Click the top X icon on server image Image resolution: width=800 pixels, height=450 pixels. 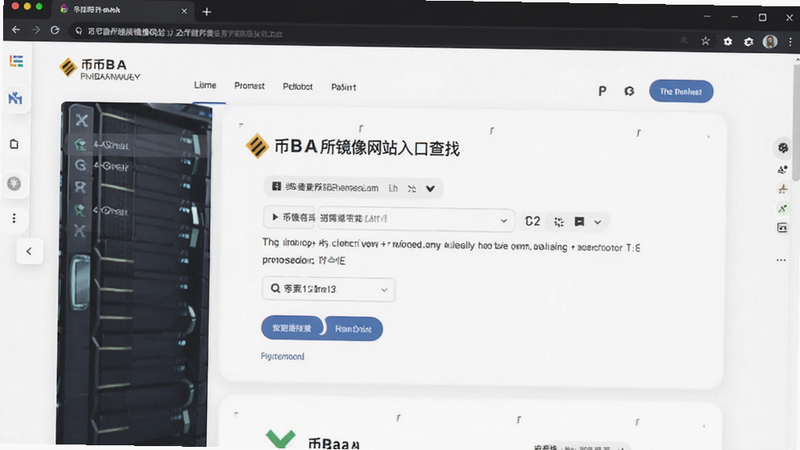pyautogui.click(x=82, y=120)
